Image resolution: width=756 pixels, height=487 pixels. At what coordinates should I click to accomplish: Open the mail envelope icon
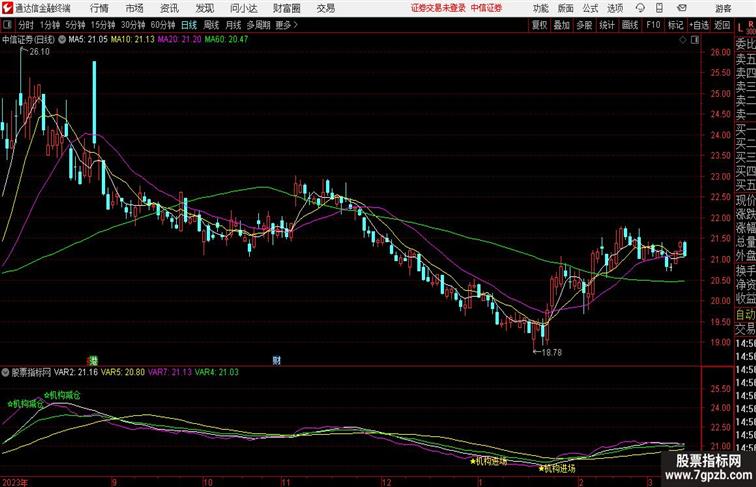pyautogui.click(x=682, y=8)
